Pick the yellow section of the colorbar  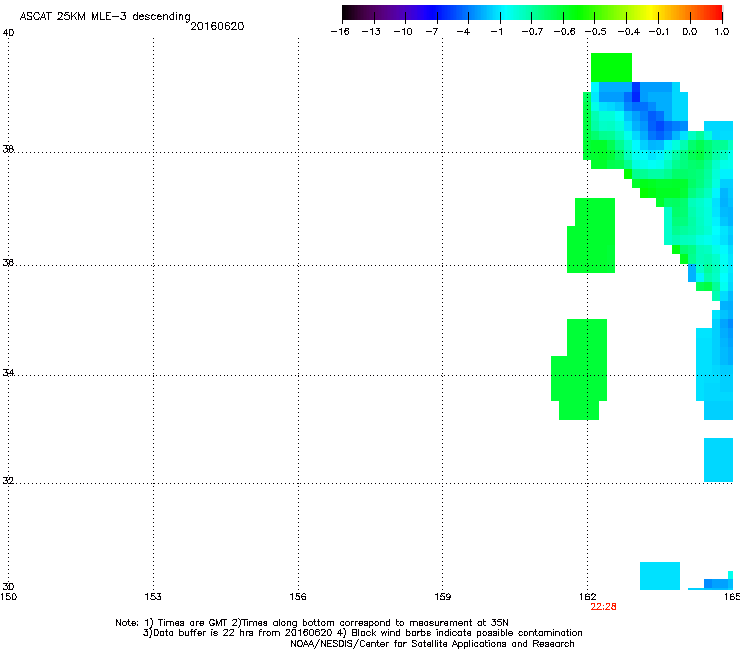click(x=651, y=12)
